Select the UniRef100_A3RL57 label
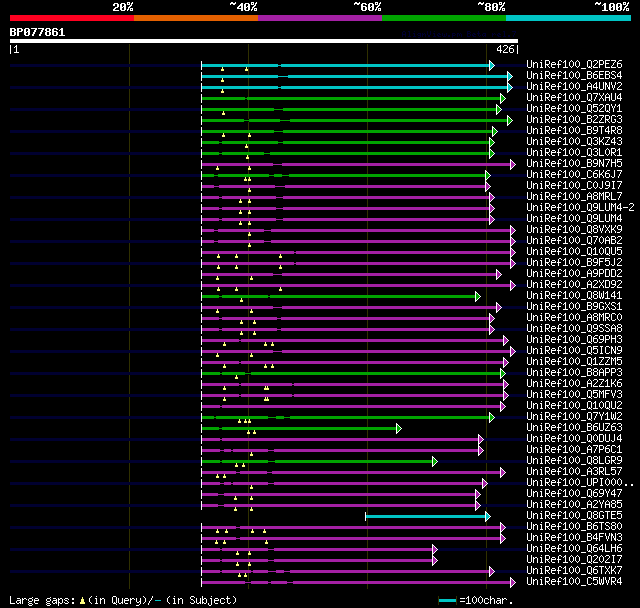This screenshot has height=608, width=640. click(574, 472)
